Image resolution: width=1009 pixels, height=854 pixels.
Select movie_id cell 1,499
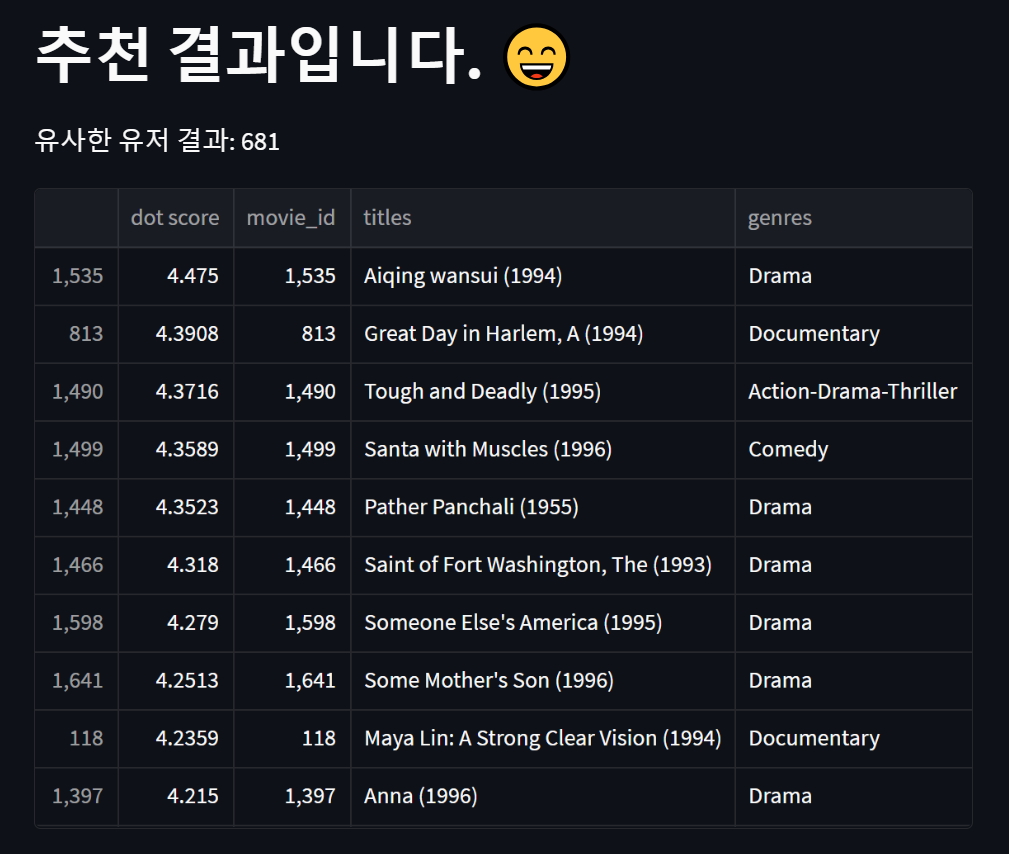point(292,449)
